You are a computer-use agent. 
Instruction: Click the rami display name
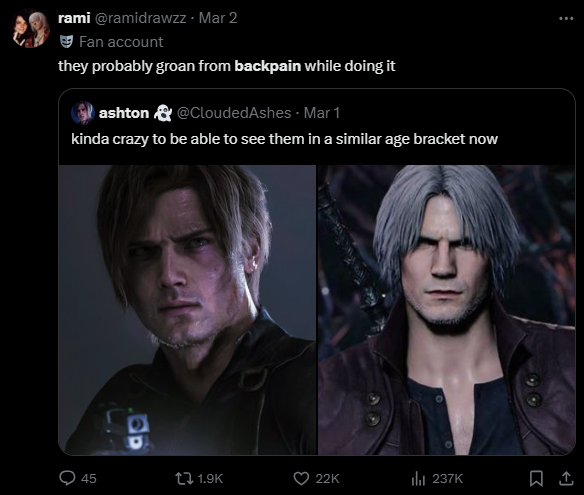point(74,18)
